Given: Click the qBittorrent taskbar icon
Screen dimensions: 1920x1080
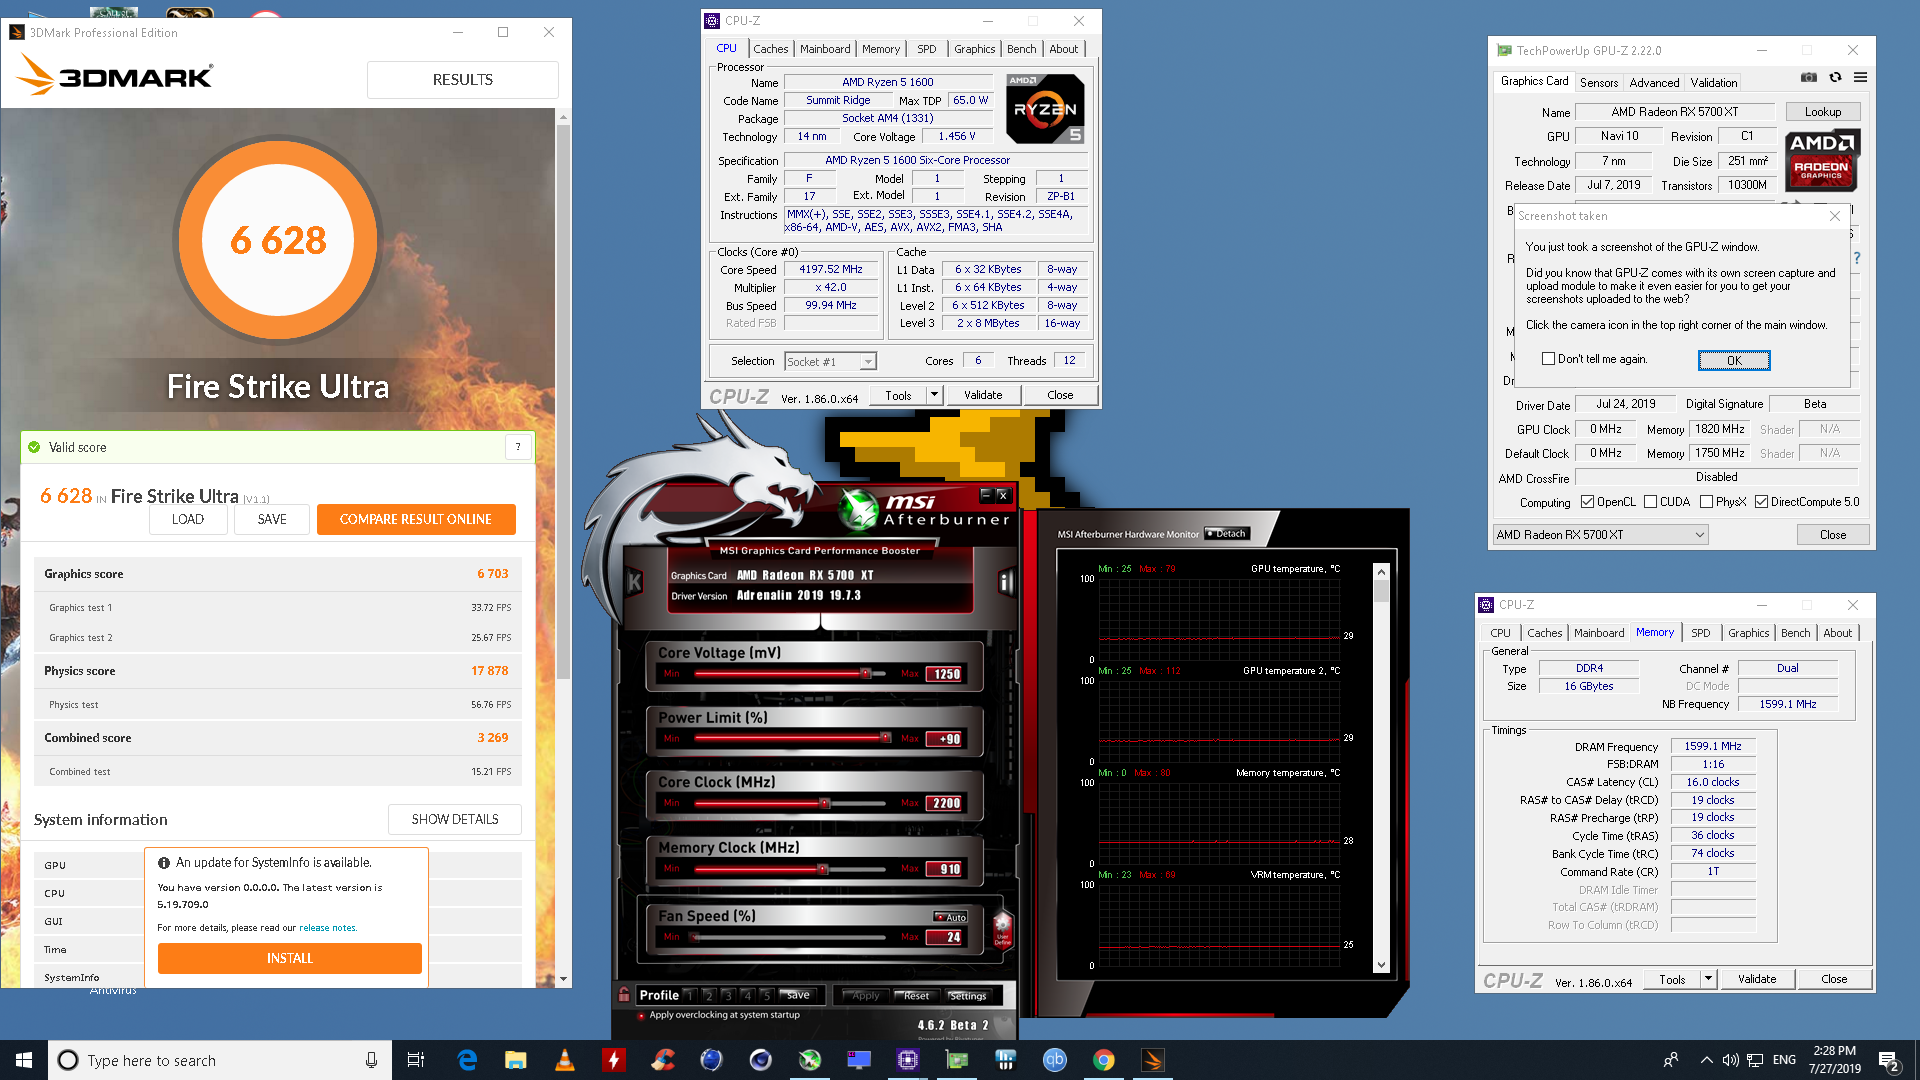Looking at the screenshot, I should [1055, 1060].
